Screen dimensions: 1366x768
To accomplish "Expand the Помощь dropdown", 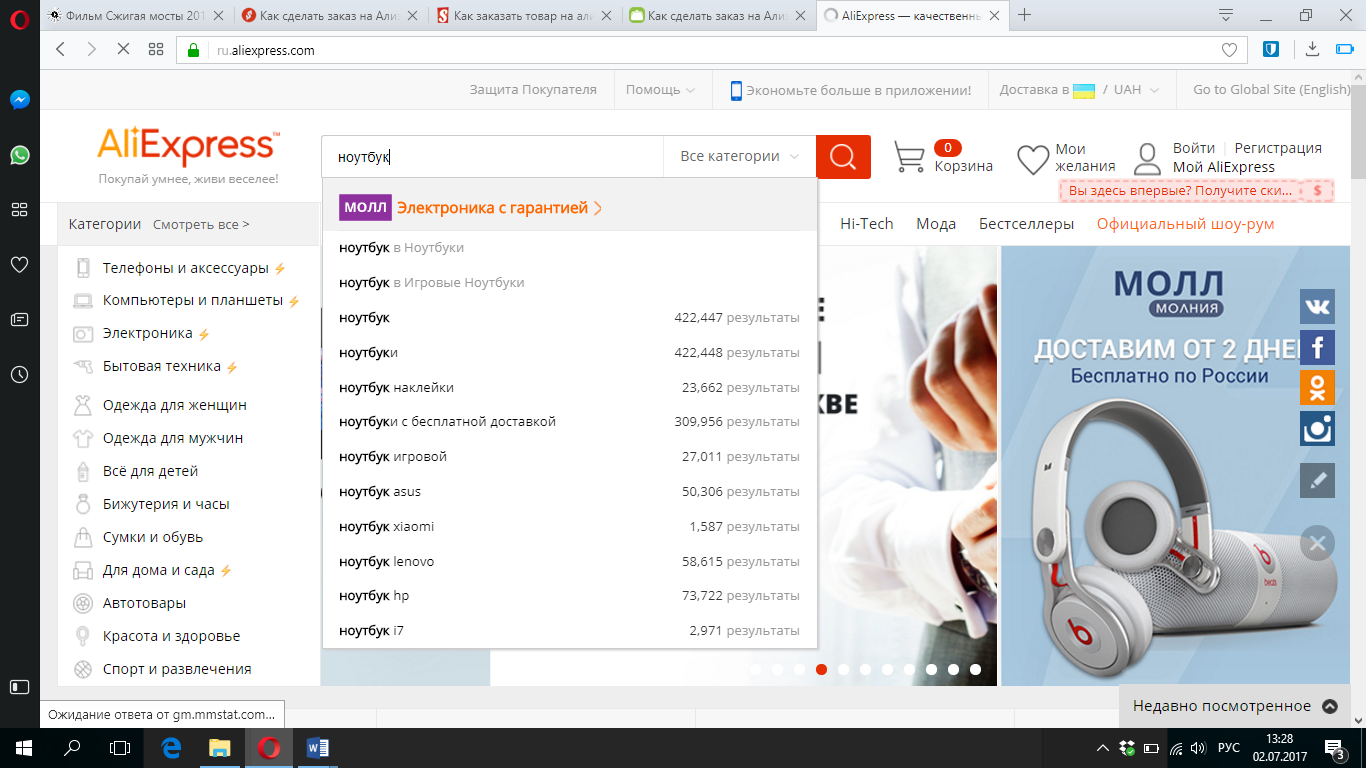I will pyautogui.click(x=661, y=89).
